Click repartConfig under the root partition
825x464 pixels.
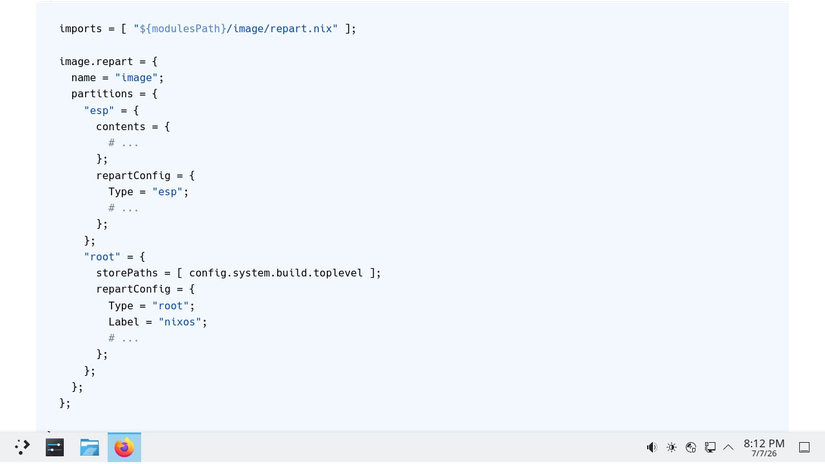[x=133, y=289]
